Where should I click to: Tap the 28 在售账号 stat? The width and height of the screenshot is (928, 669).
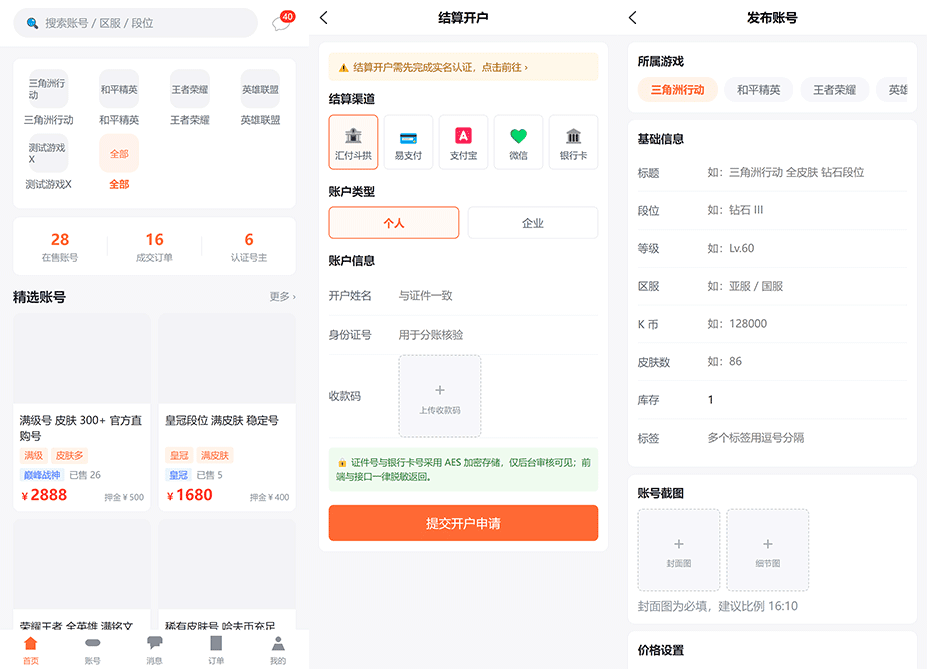[x=60, y=246]
